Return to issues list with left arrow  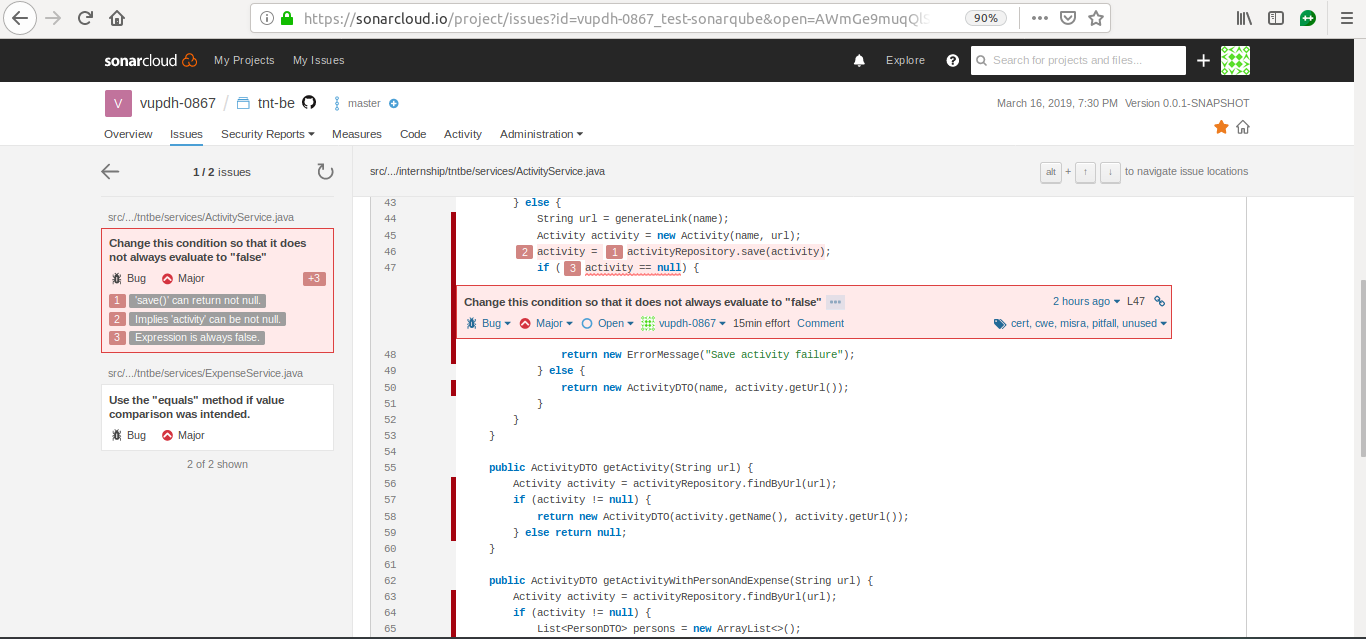[110, 172]
